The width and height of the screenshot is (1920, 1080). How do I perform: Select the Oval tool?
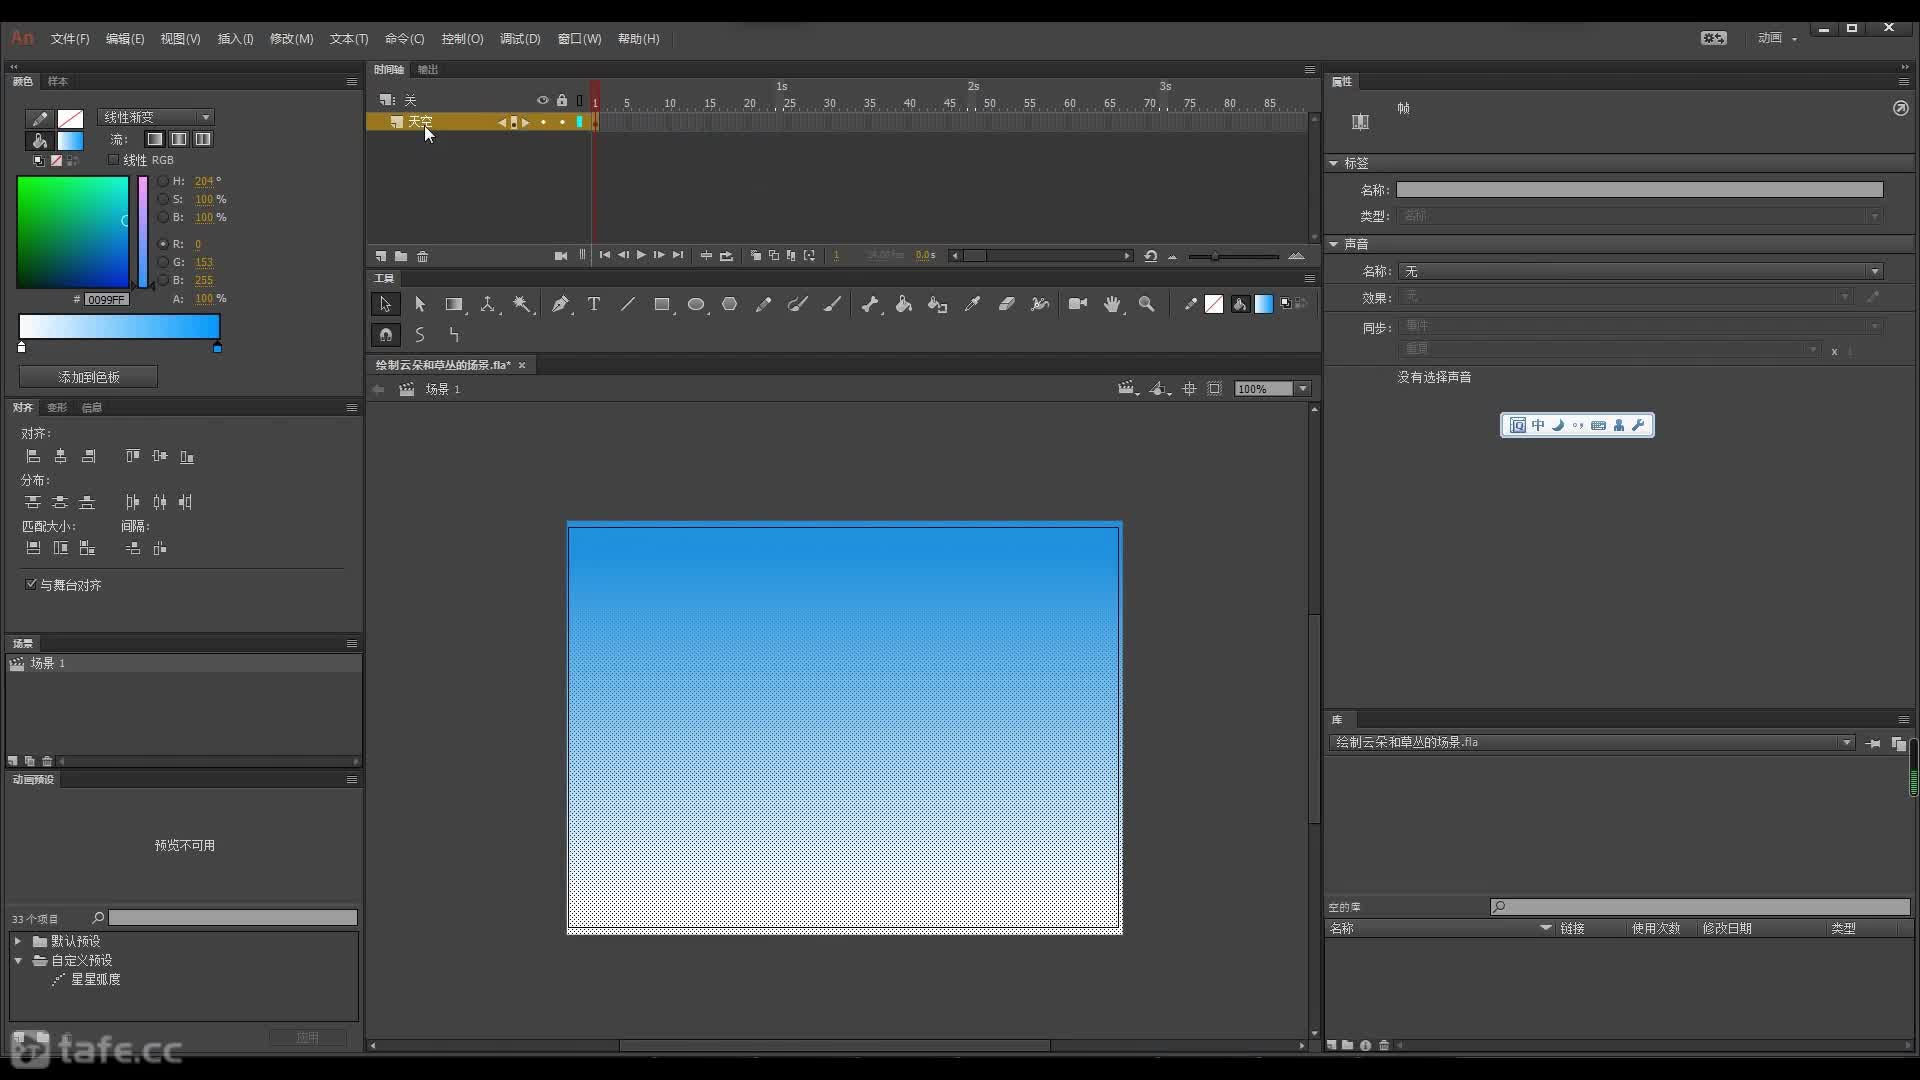[x=696, y=304]
